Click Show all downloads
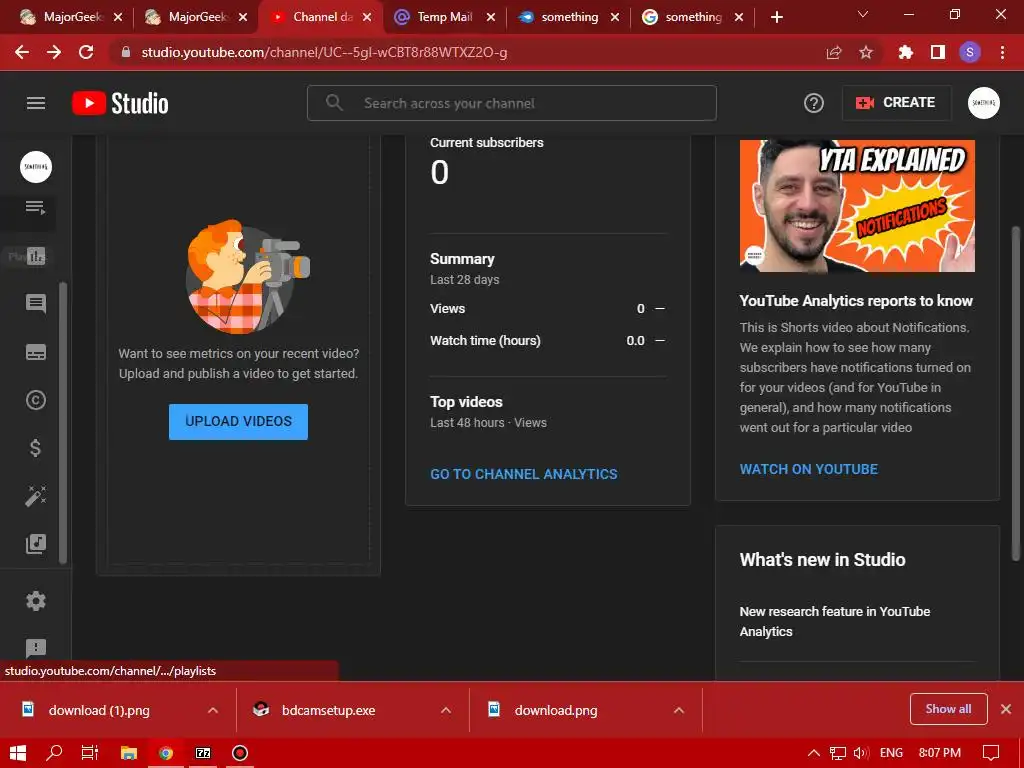The width and height of the screenshot is (1024, 768). (948, 709)
